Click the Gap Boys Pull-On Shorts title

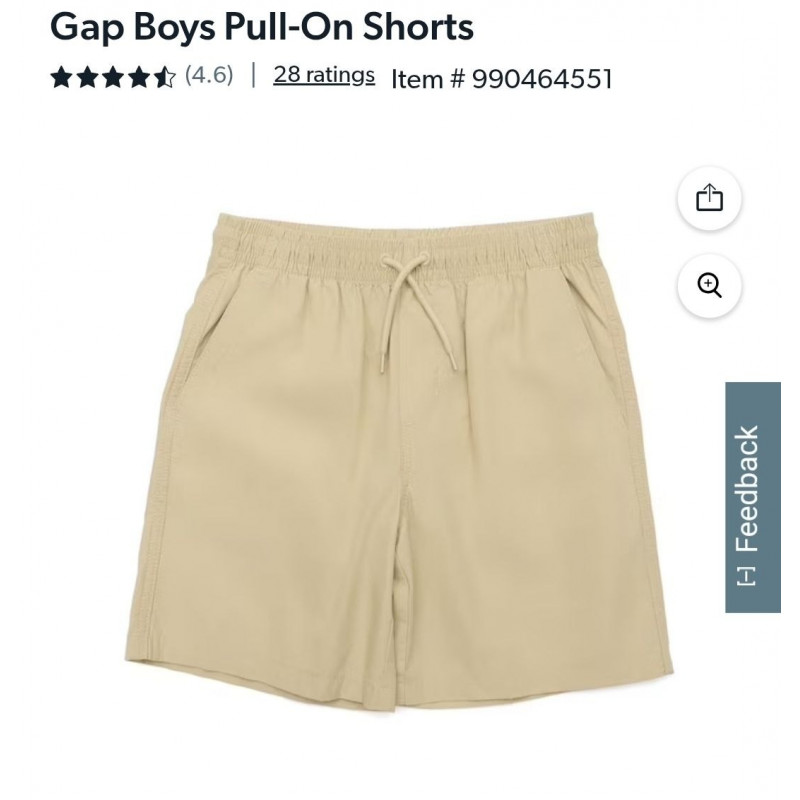pos(262,26)
